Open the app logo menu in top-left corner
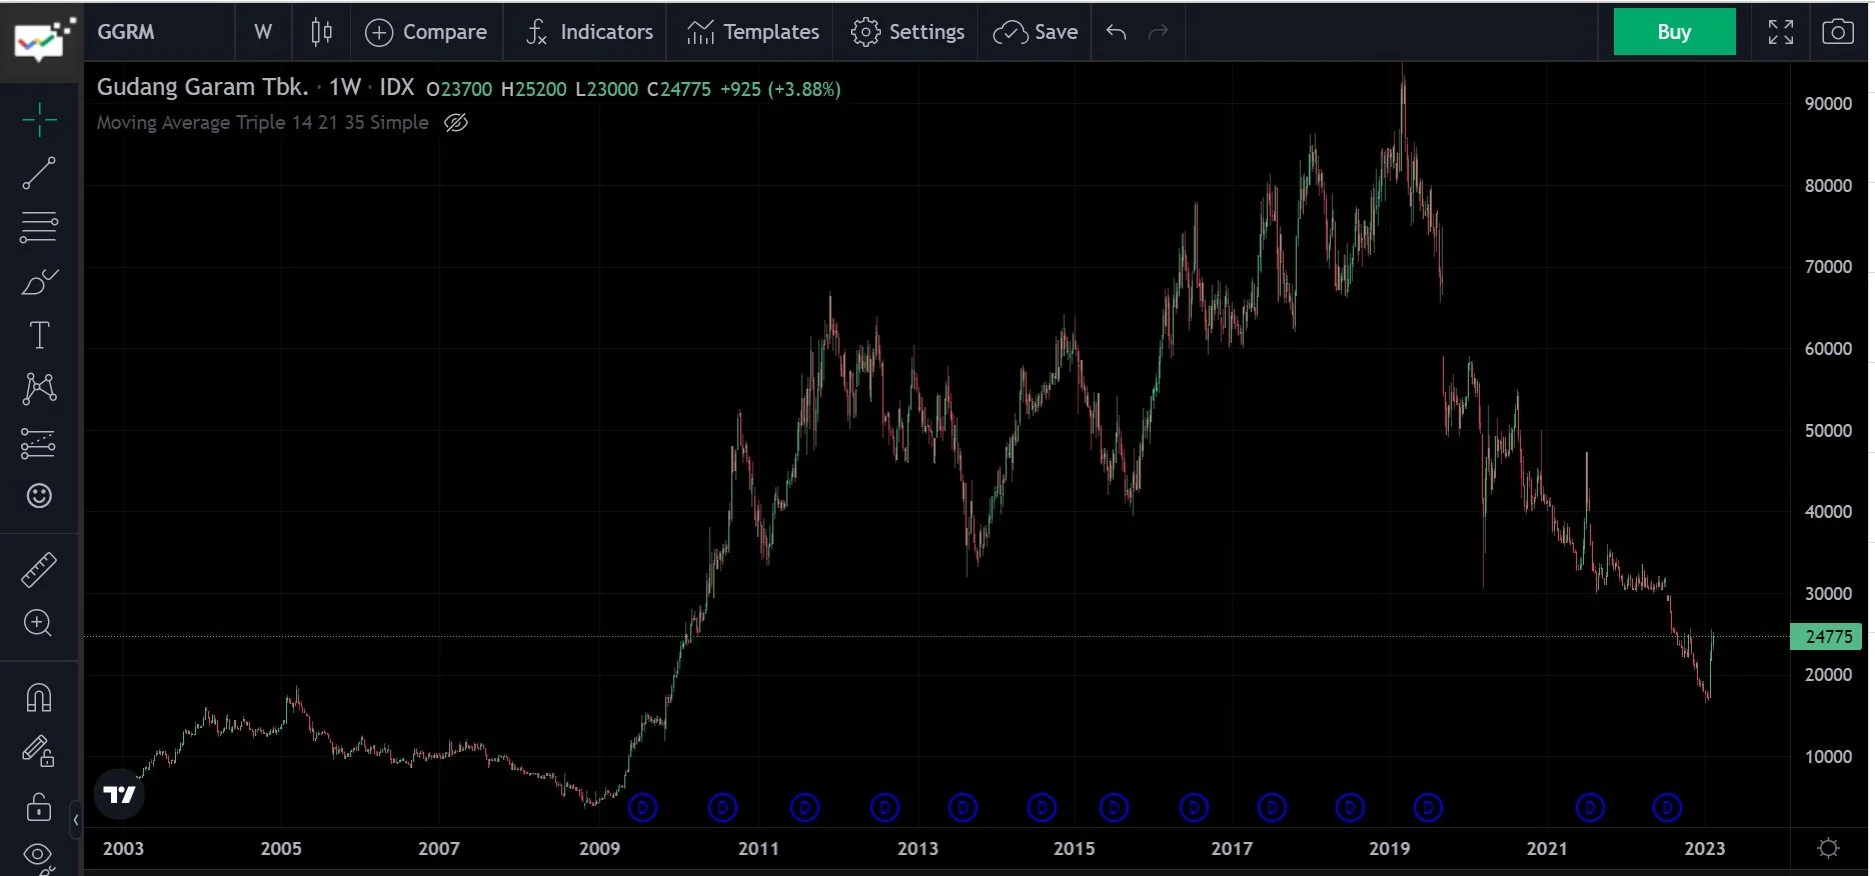Image resolution: width=1875 pixels, height=876 pixels. [x=44, y=39]
